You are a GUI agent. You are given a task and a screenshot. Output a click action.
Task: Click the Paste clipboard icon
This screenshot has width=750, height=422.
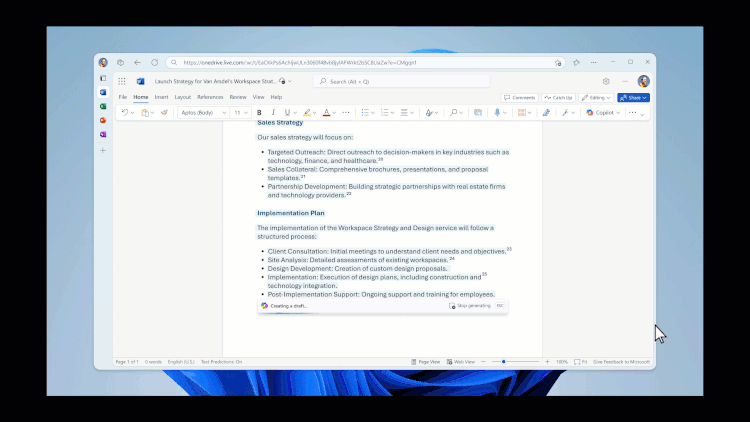pyautogui.click(x=145, y=112)
